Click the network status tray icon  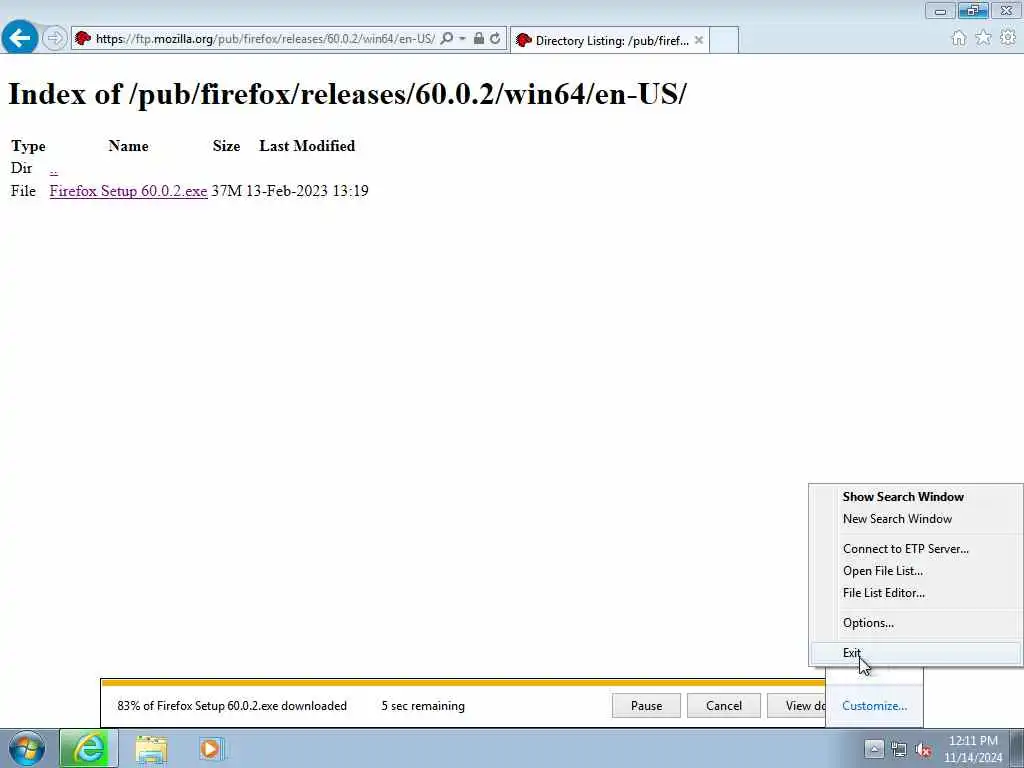pyautogui.click(x=899, y=750)
